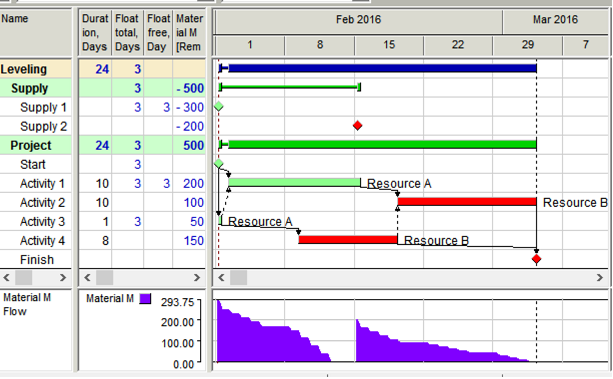Screen dimensions: 613x379
Task: Select the red Activity 4 bar
Action: pyautogui.click(x=348, y=240)
